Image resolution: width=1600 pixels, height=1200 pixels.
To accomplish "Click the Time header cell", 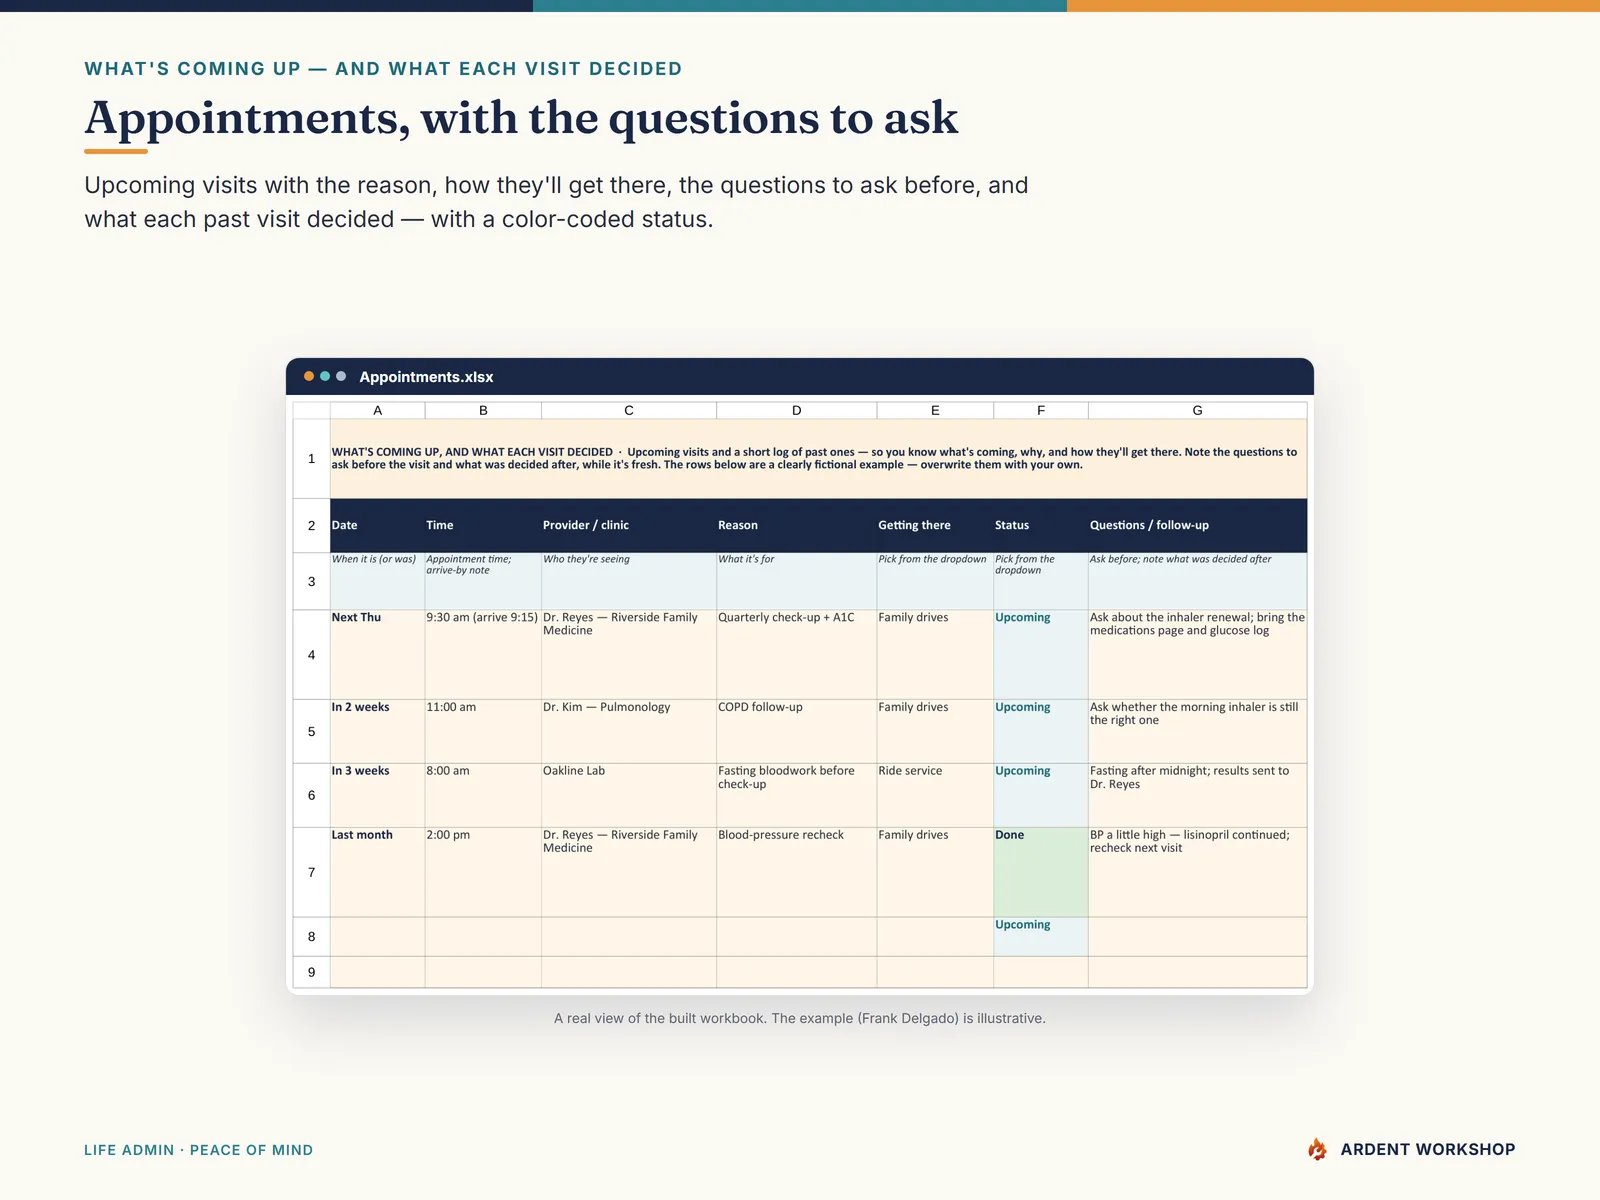I will [x=483, y=525].
